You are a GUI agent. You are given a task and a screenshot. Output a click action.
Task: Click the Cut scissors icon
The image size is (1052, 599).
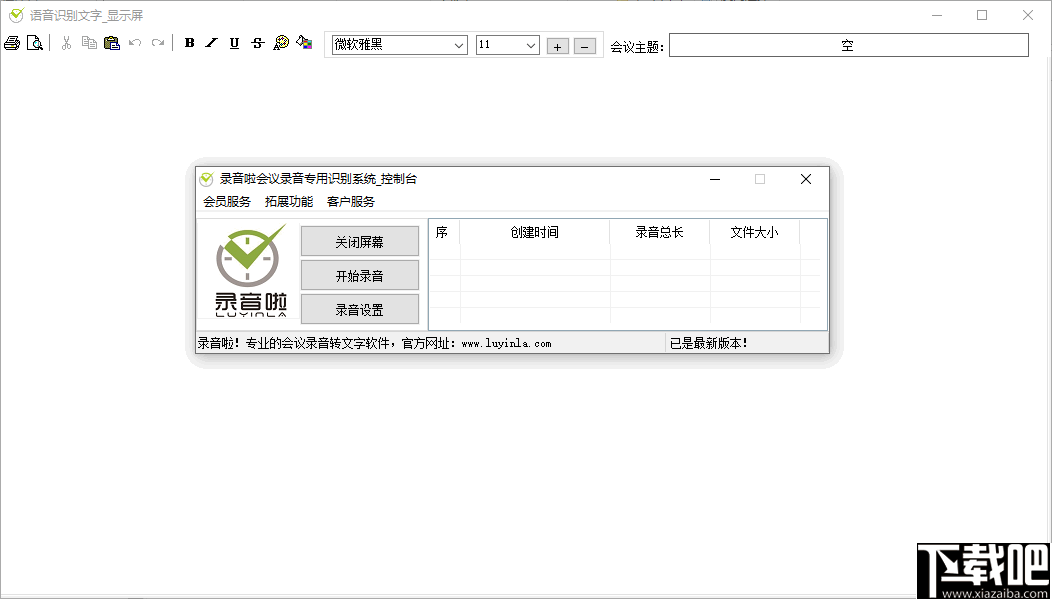tap(65, 43)
